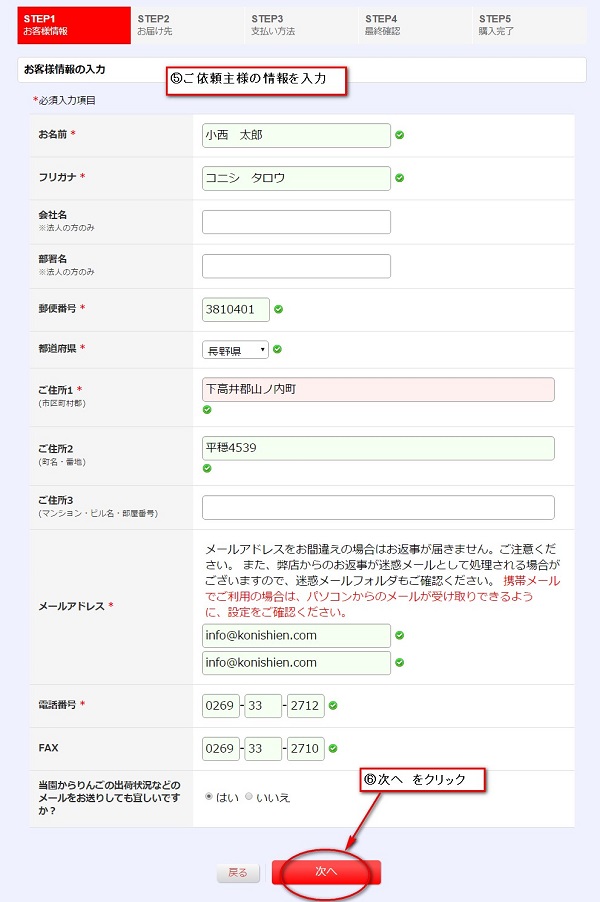Click check icon beside confirmation email field
This screenshot has width=600, height=902.
pos(400,663)
